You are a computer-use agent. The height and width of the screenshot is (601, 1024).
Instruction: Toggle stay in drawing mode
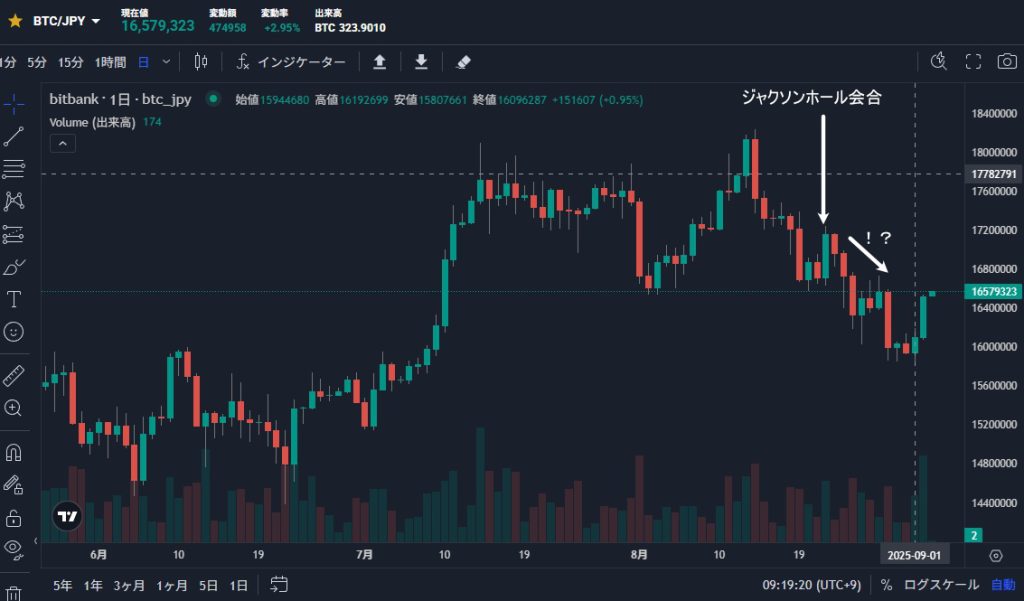coord(14,485)
